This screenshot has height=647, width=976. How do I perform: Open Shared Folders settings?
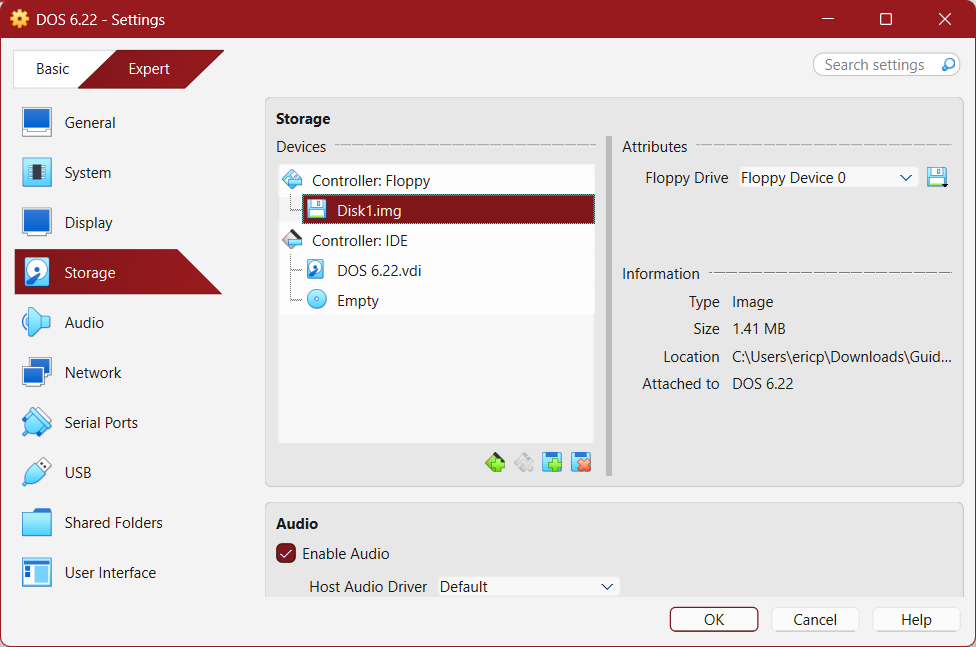point(113,523)
